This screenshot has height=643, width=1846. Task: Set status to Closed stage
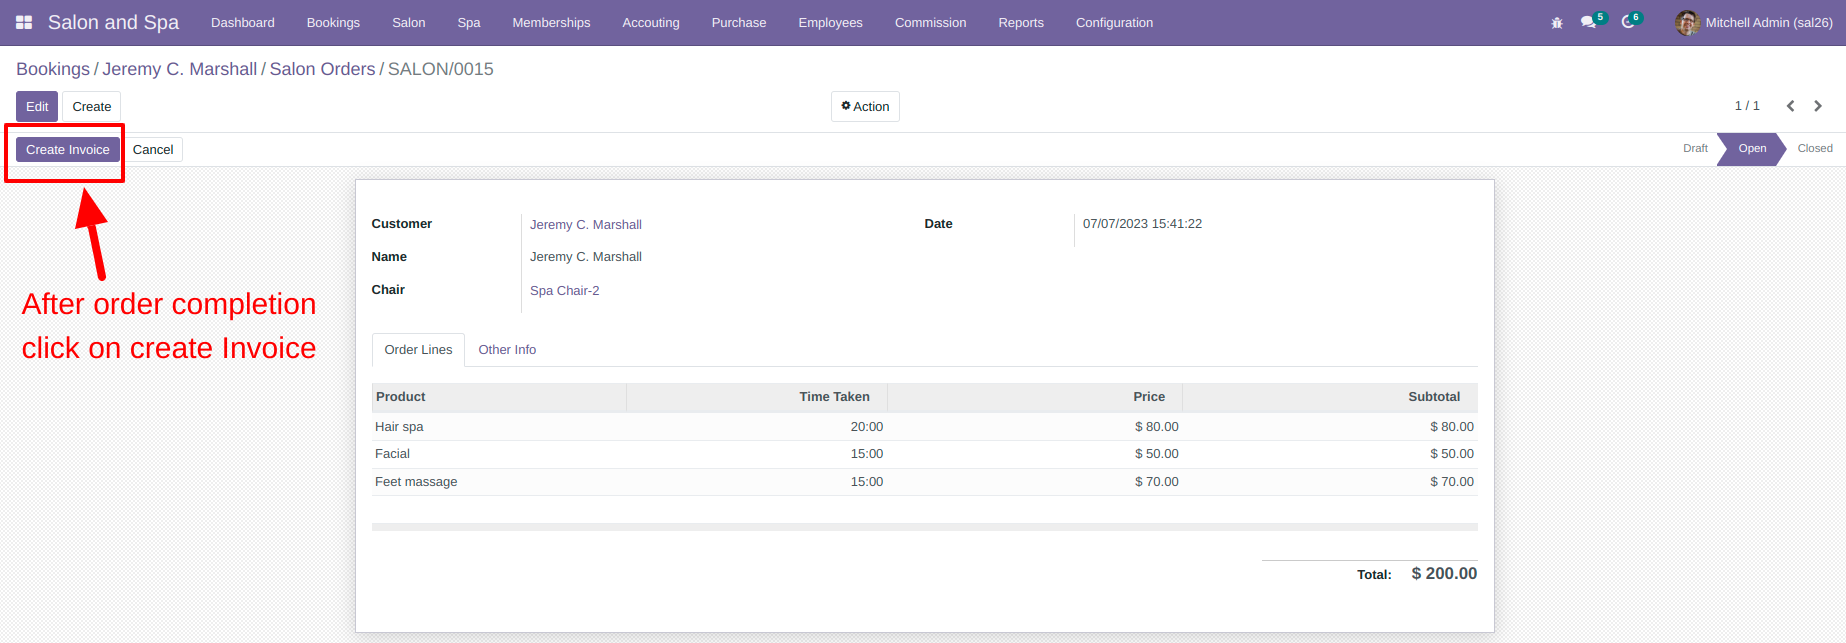1814,148
